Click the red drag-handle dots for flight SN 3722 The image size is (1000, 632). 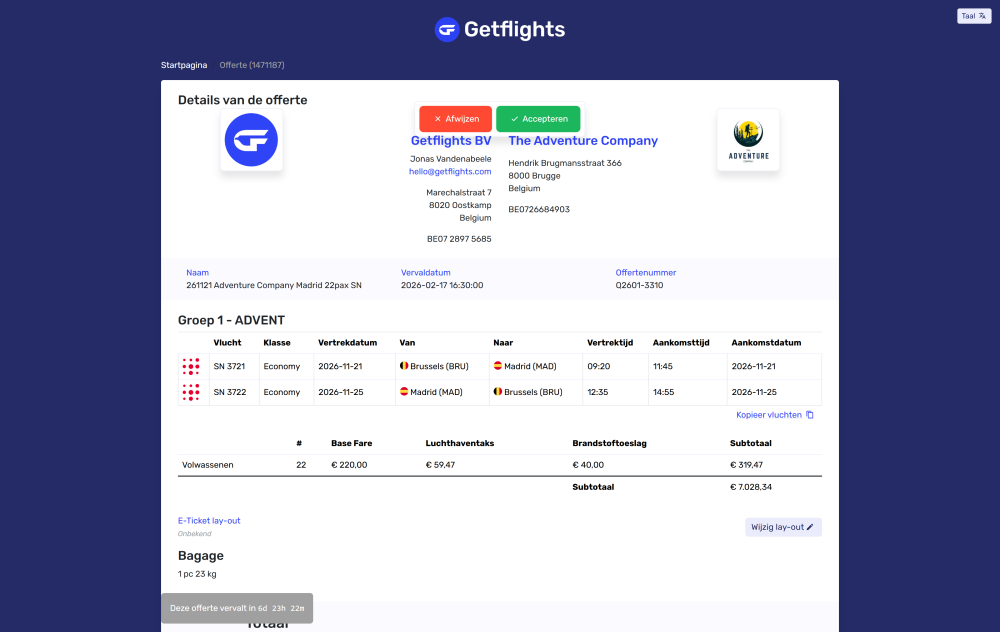click(x=191, y=392)
